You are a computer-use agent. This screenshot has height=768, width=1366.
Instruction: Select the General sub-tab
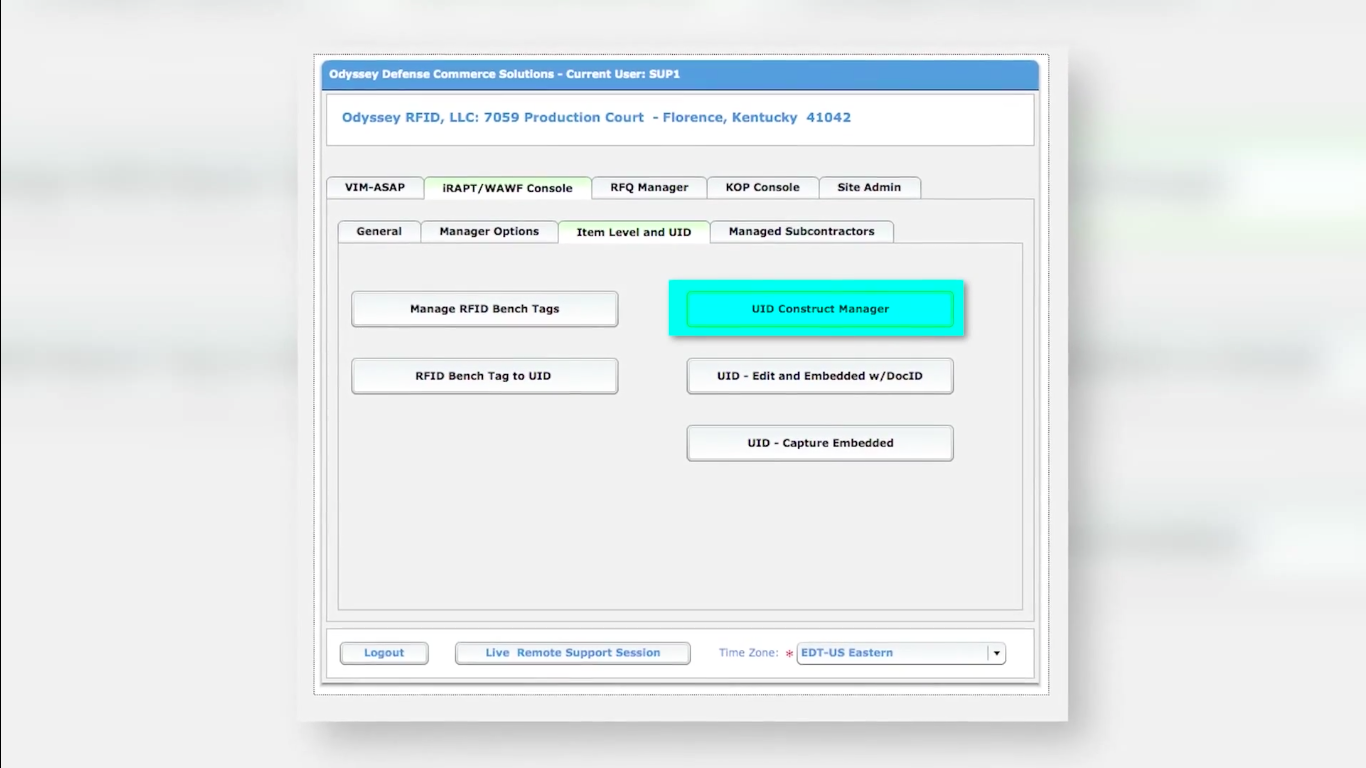pyautogui.click(x=378, y=231)
